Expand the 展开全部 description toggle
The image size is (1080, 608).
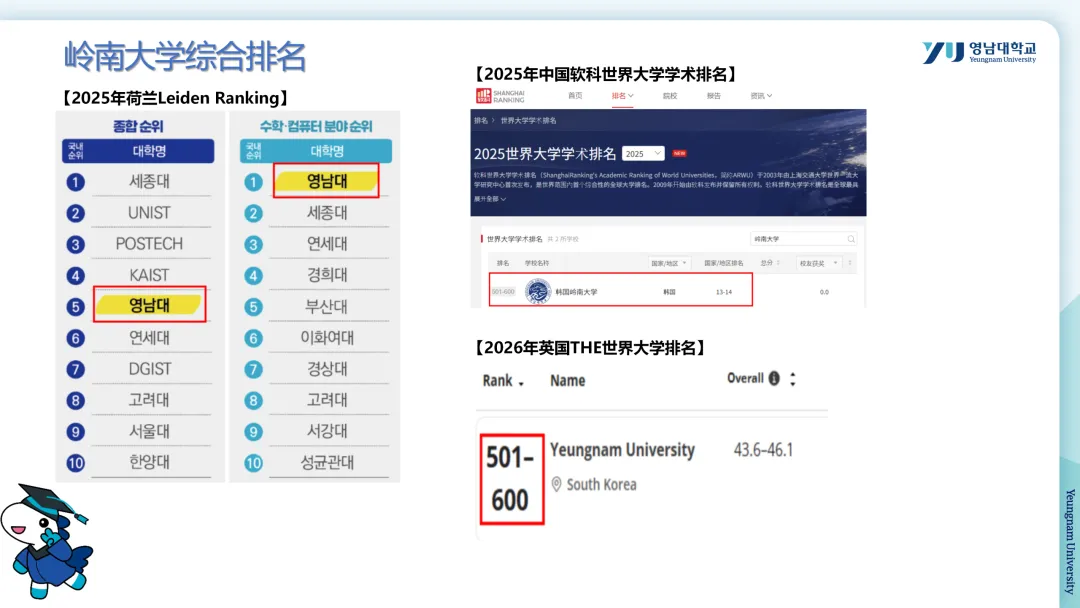(490, 199)
